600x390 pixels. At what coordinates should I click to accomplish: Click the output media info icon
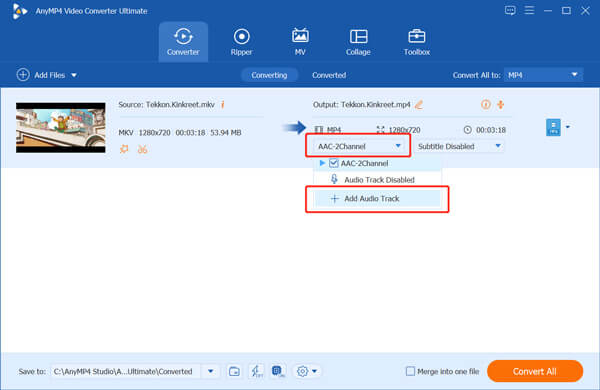[486, 104]
